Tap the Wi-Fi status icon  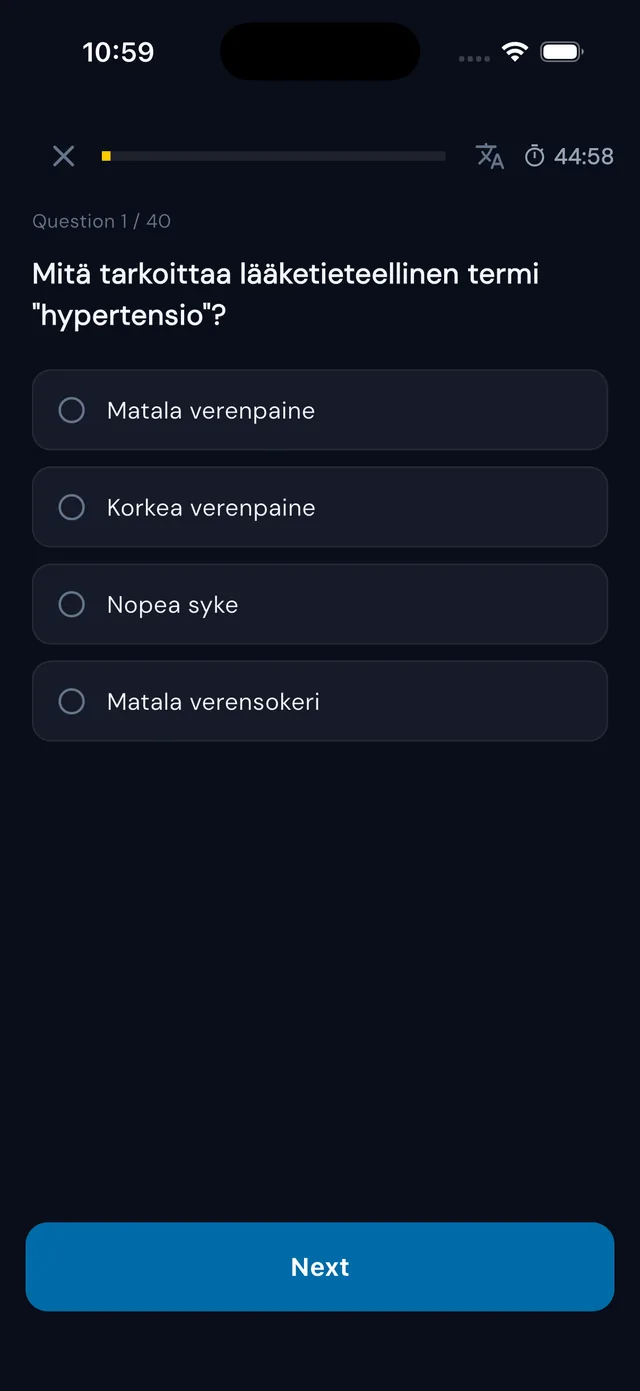click(x=515, y=52)
